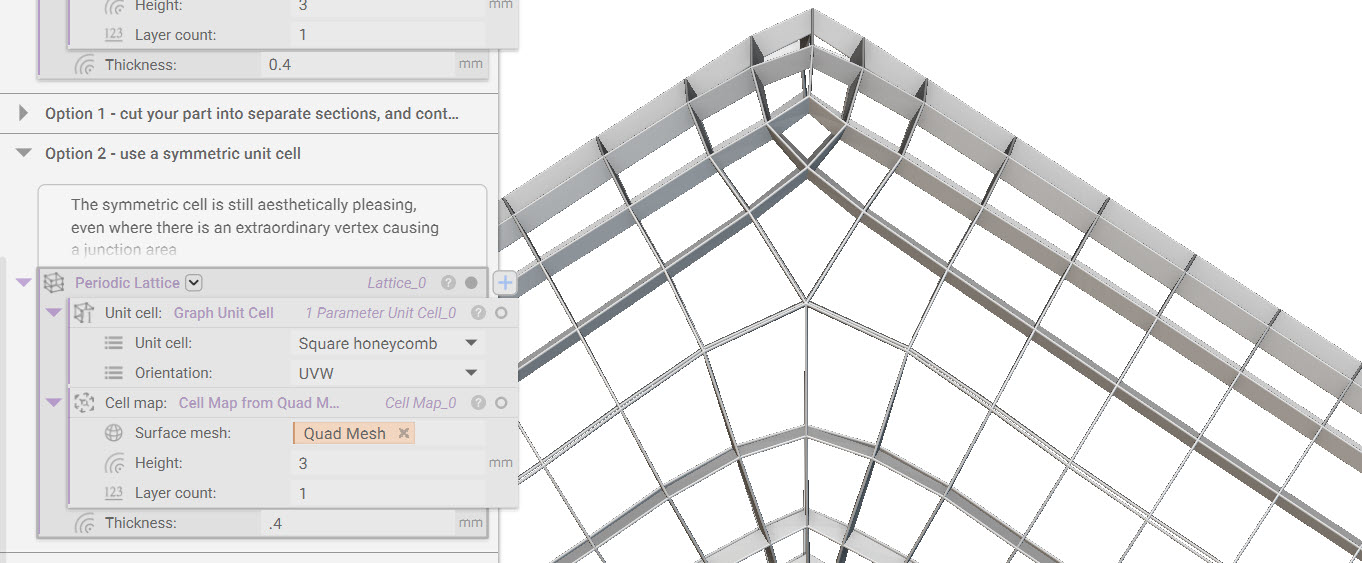
Task: Click the Periodic Lattice title
Action: tap(127, 283)
